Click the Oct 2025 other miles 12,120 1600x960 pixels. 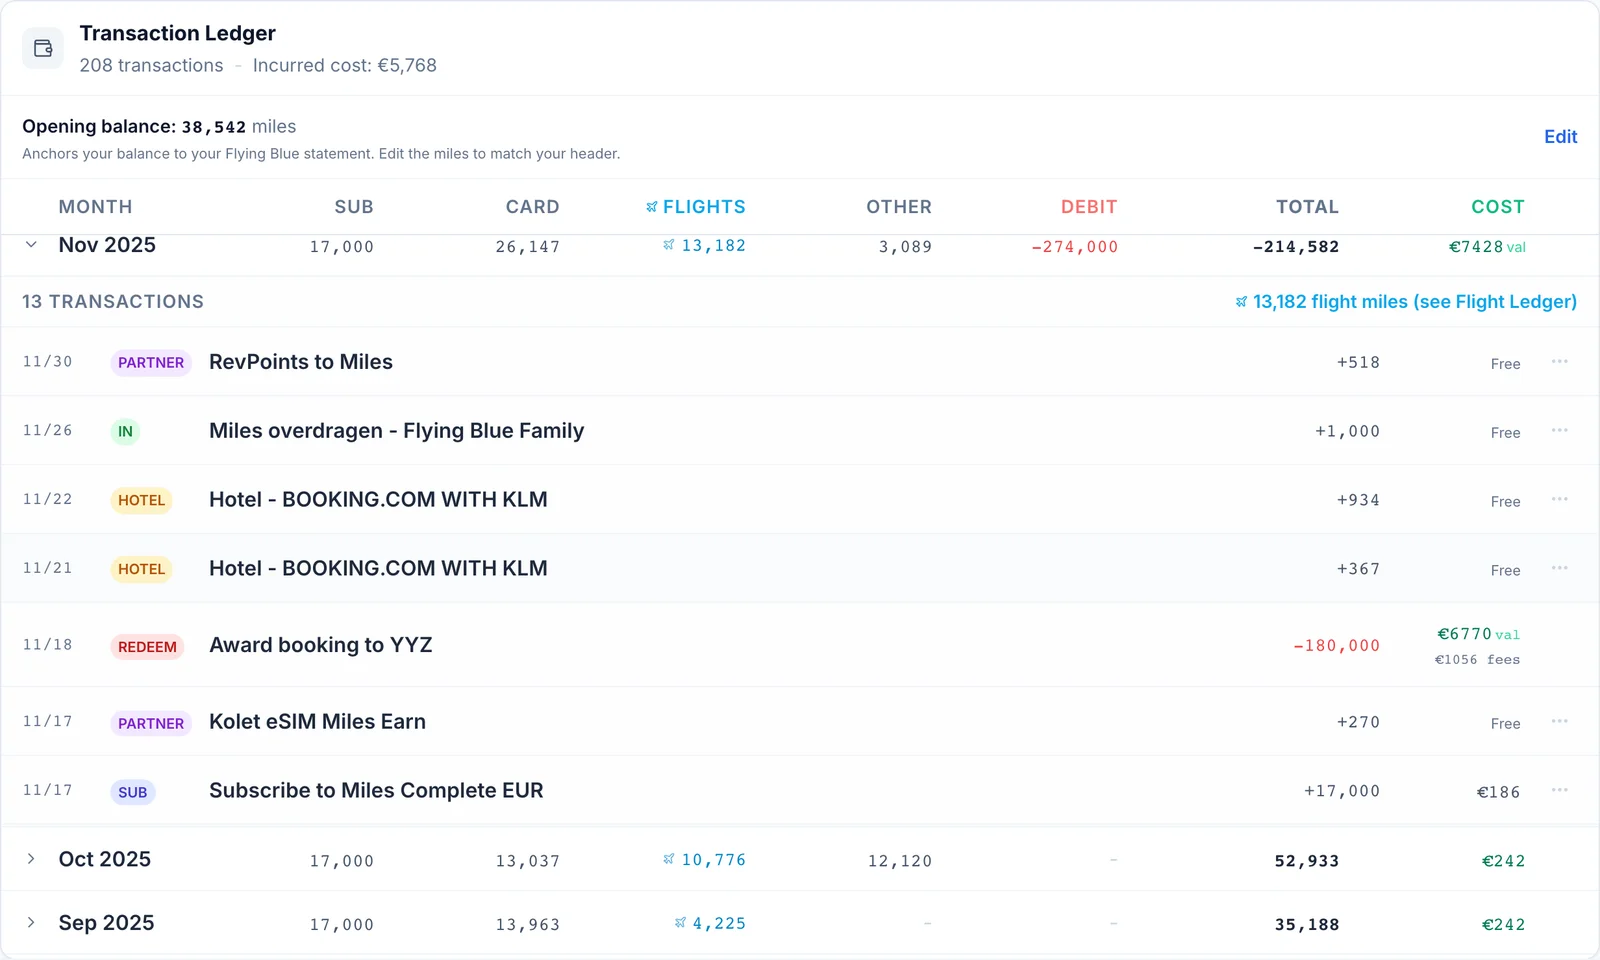(899, 861)
